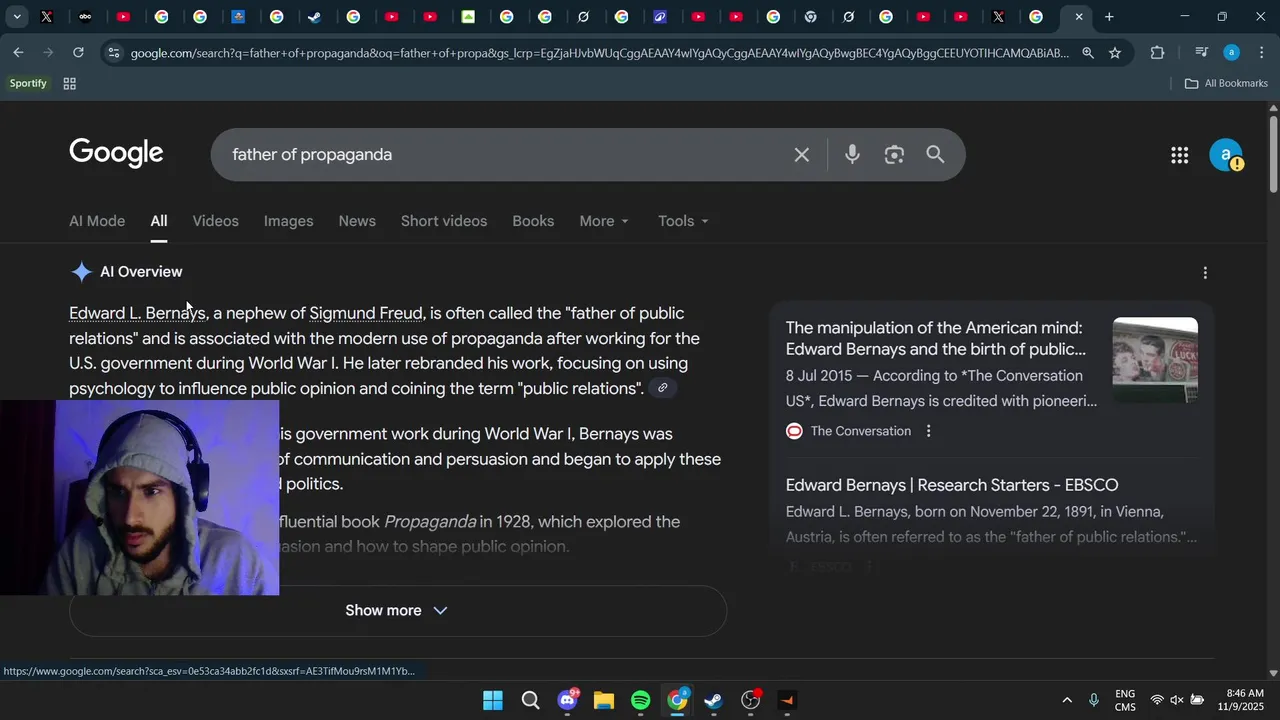Viewport: 1280px width, 720px height.
Task: Open the Google apps grid
Action: (1180, 155)
